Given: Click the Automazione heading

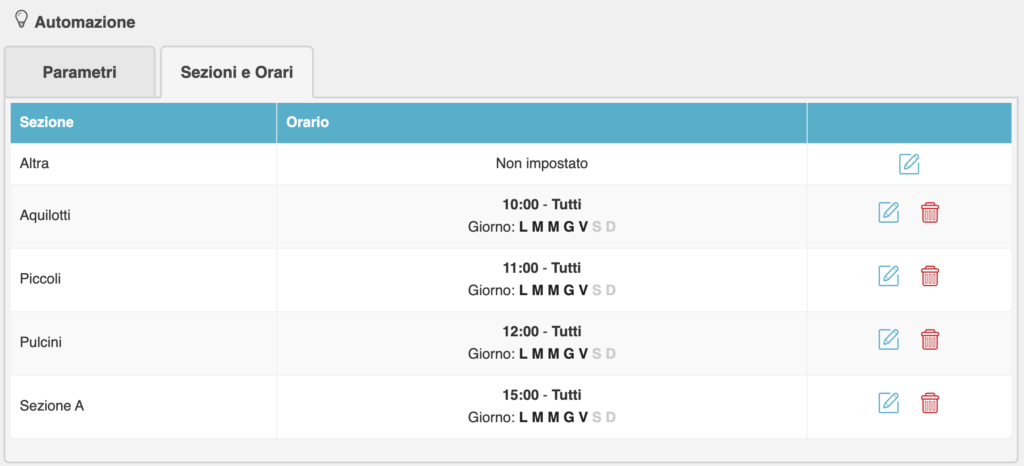Looking at the screenshot, I should pos(85,22).
